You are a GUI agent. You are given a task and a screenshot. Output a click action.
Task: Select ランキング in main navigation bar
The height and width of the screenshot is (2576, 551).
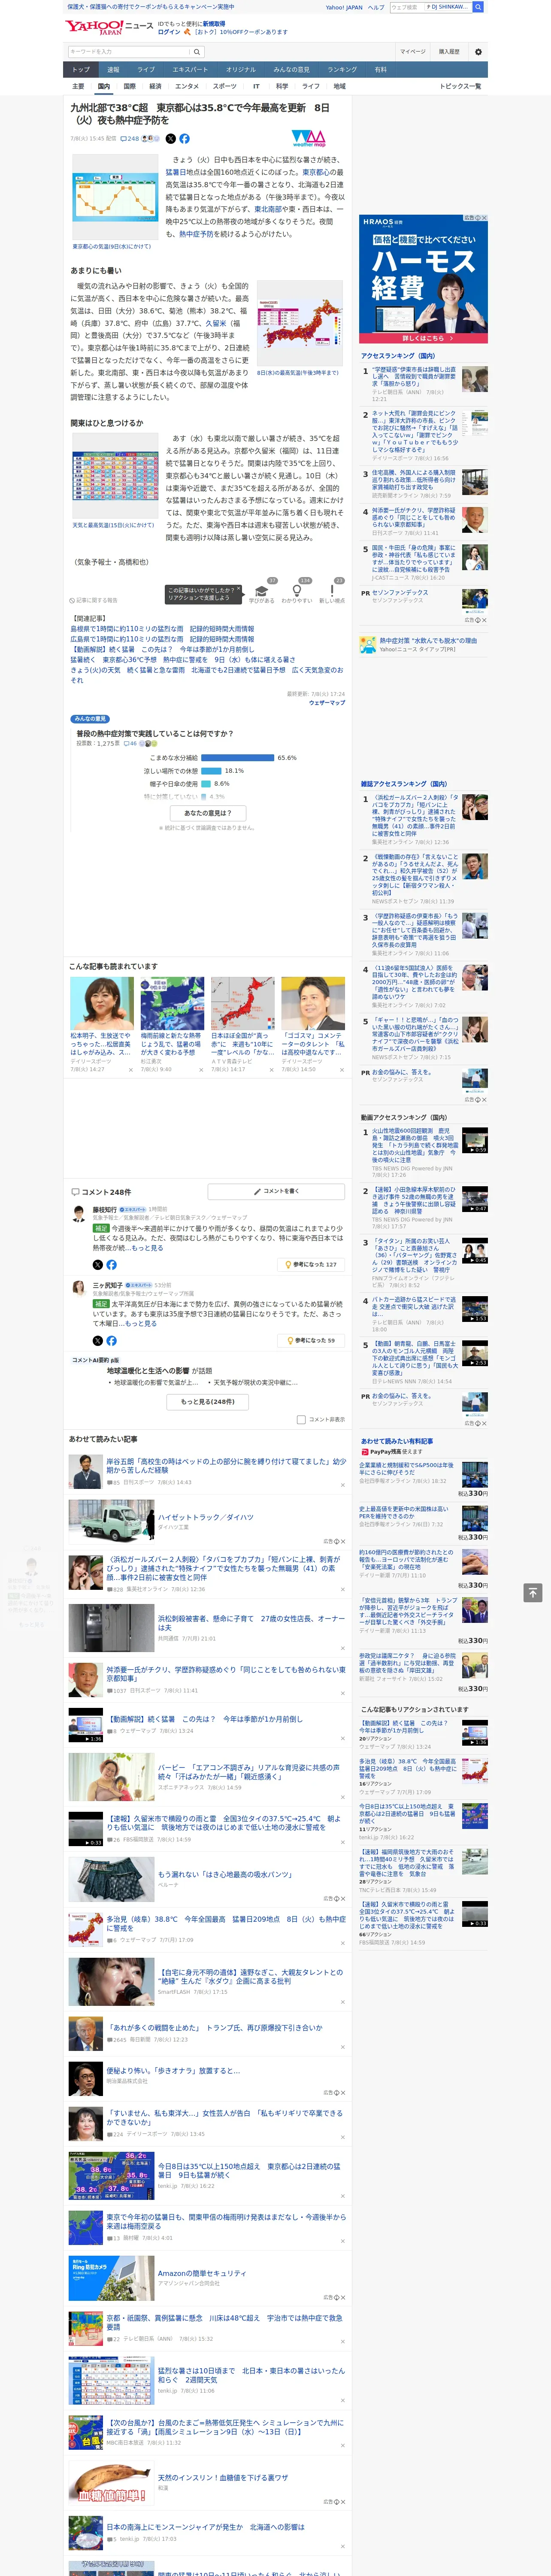(342, 70)
